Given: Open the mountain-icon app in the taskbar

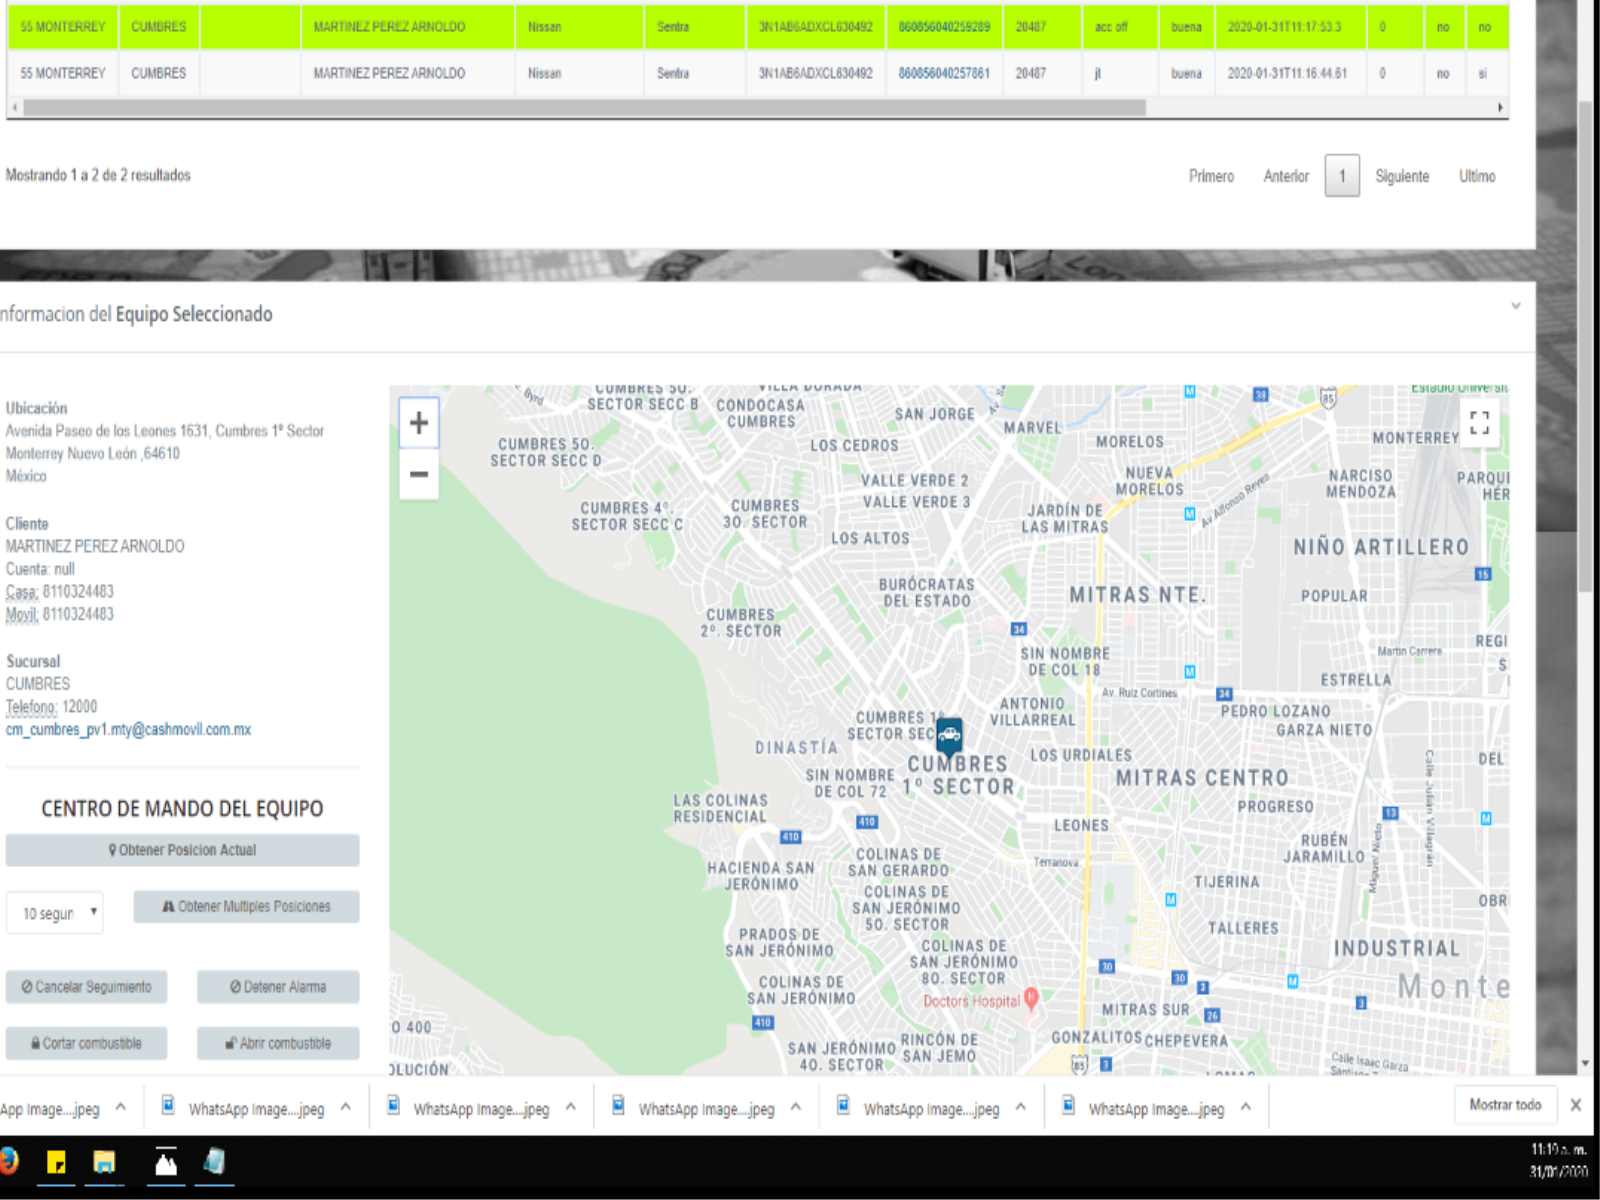Looking at the screenshot, I should pos(166,1162).
